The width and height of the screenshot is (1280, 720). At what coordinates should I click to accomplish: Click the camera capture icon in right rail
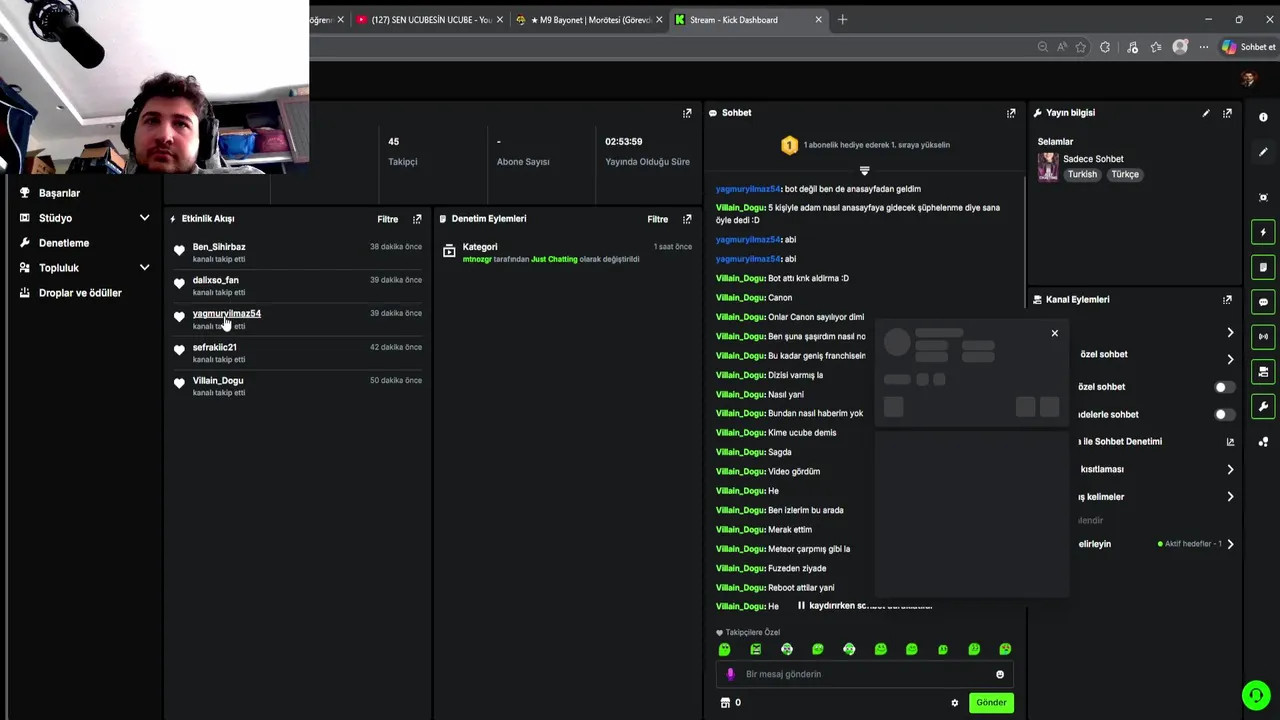[1263, 197]
